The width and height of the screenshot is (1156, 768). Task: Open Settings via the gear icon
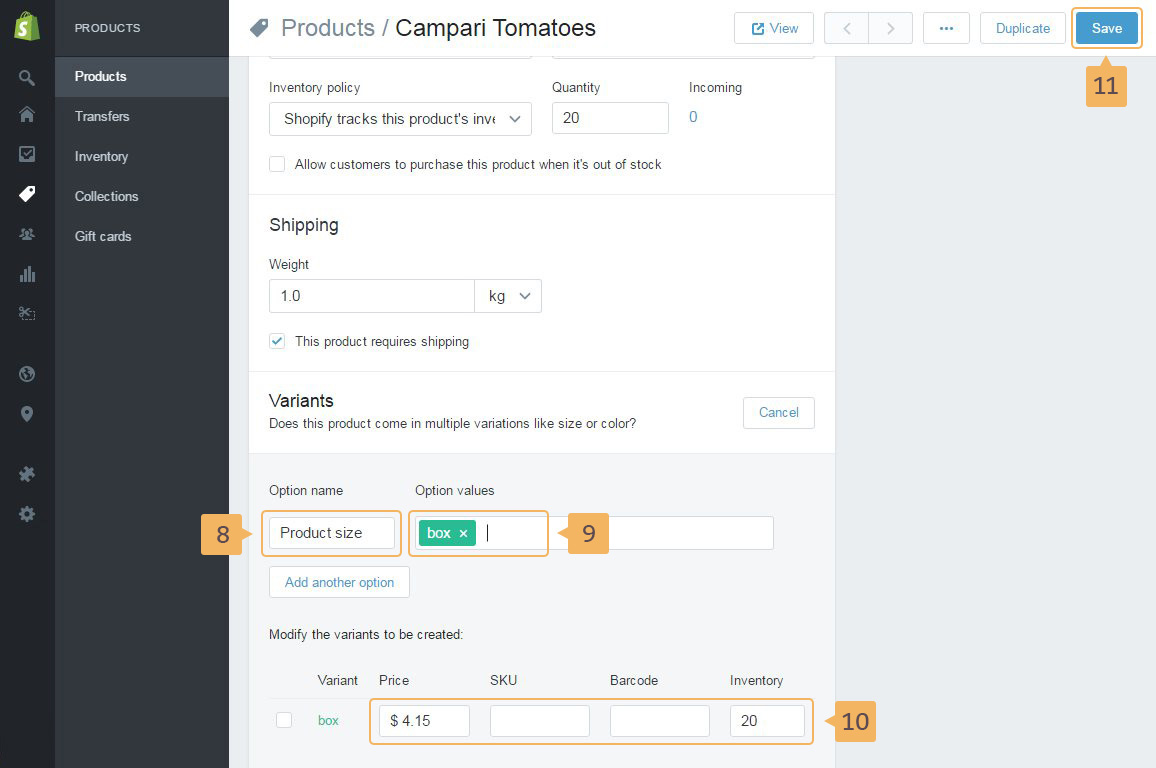(x=27, y=514)
